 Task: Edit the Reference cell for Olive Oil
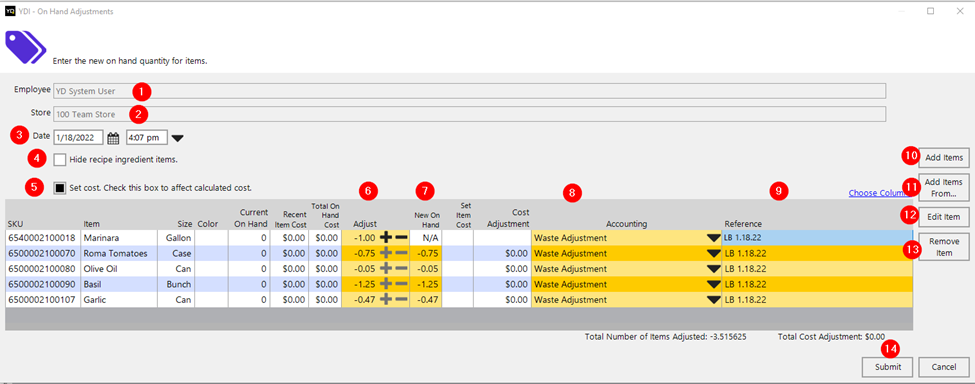[817, 268]
